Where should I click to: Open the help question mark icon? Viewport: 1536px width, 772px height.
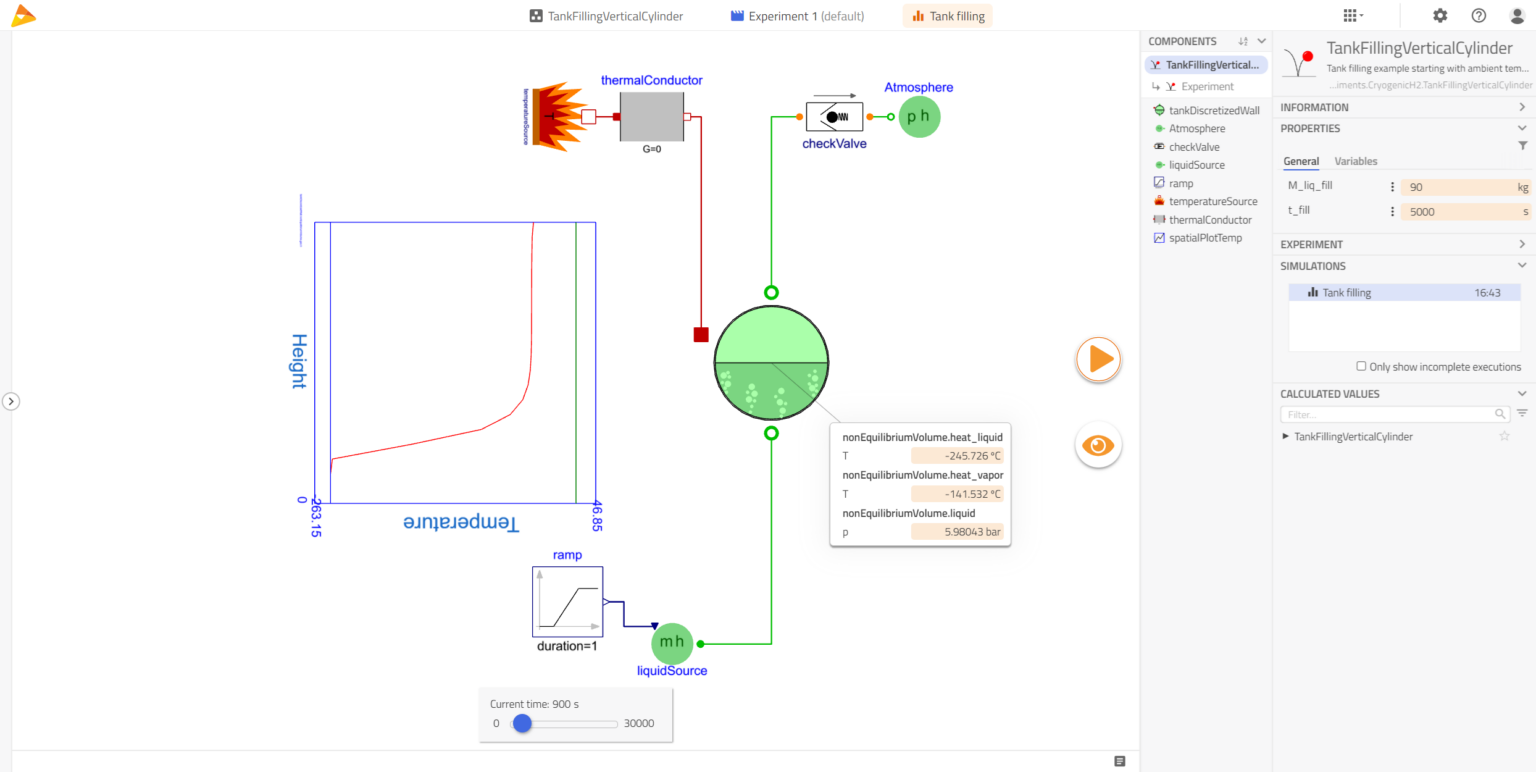click(x=1478, y=16)
